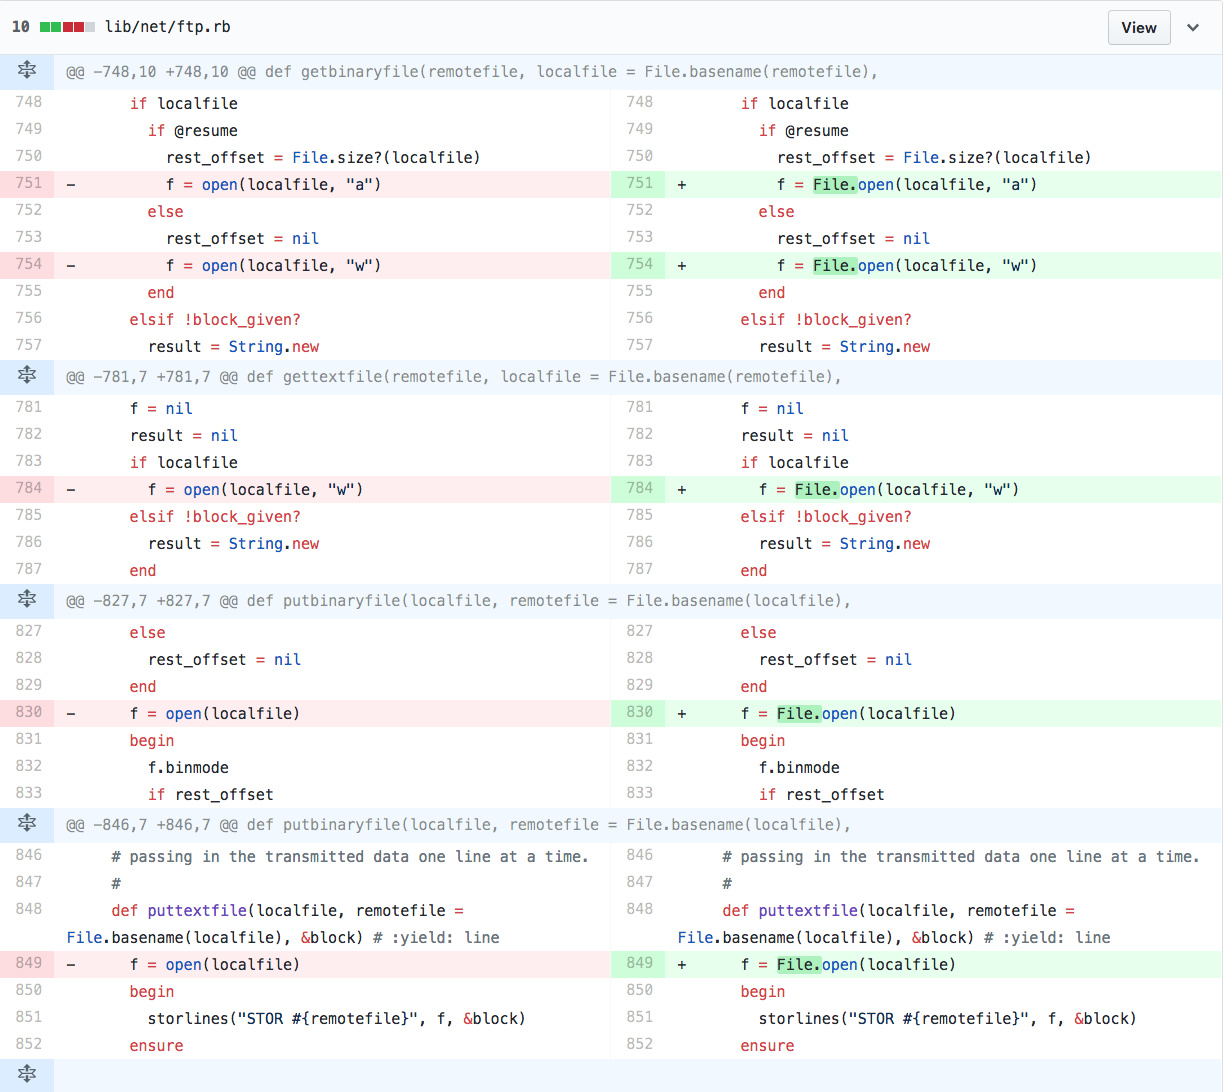Expand hidden lines above the gettextfile hunk
The image size is (1223, 1092).
pyautogui.click(x=27, y=375)
